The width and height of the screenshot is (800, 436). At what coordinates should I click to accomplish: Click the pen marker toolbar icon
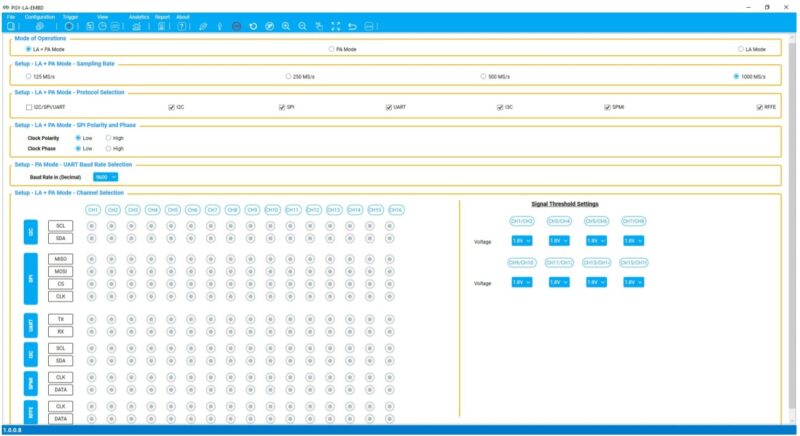click(203, 26)
